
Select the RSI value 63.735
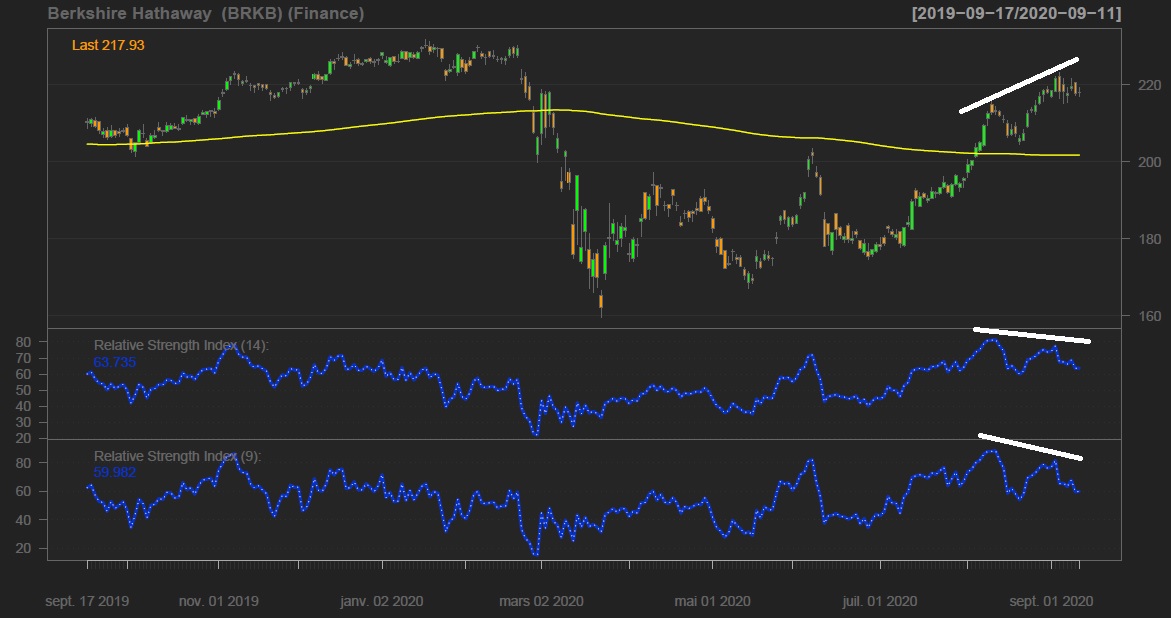[114, 362]
